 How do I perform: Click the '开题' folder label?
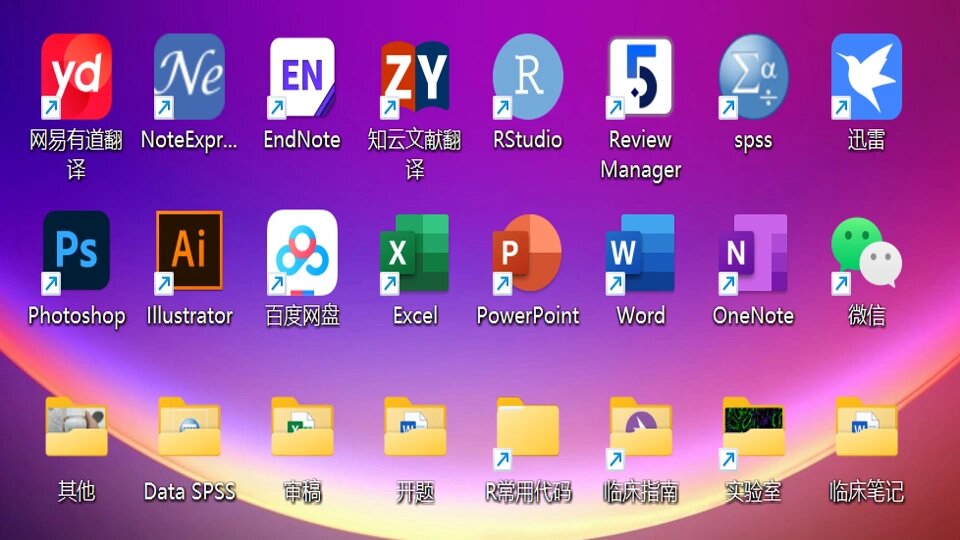pyautogui.click(x=414, y=492)
